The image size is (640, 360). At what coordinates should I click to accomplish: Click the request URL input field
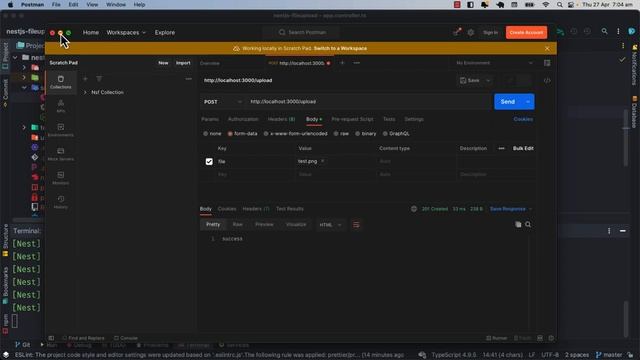coord(369,102)
